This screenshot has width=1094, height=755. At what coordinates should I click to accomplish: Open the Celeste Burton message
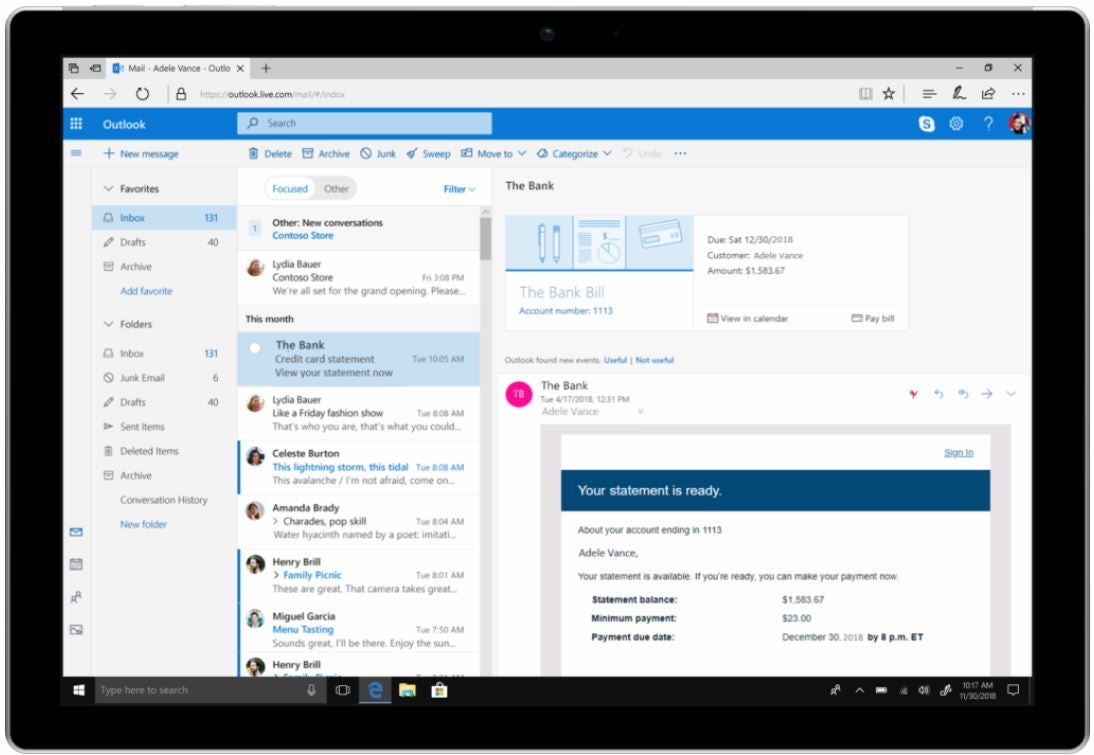[359, 467]
